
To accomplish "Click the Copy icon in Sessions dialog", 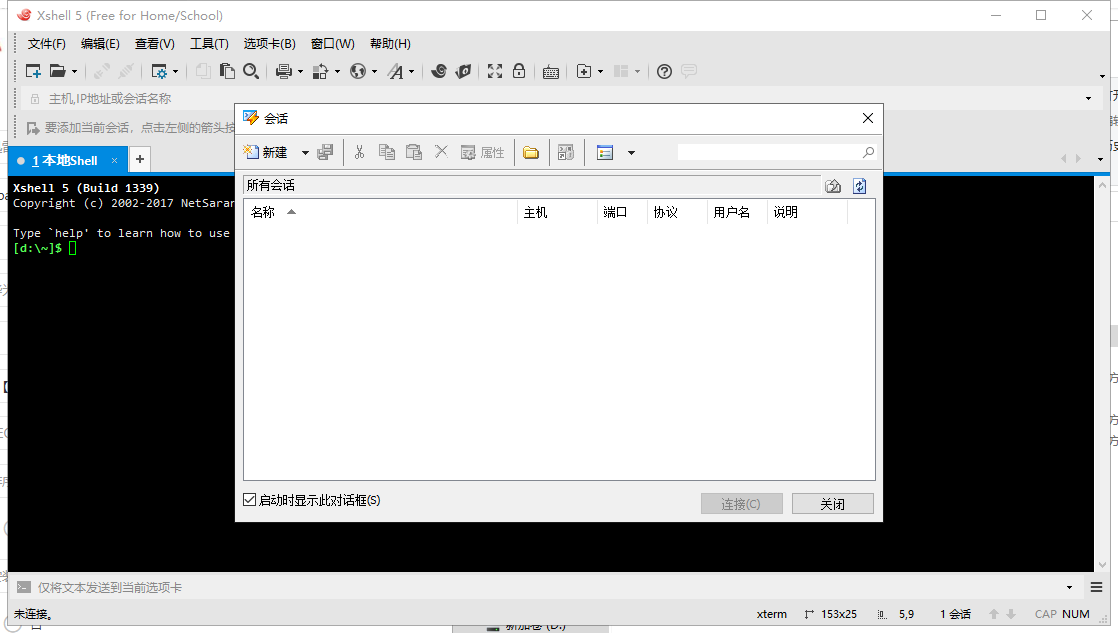I will pyautogui.click(x=386, y=152).
